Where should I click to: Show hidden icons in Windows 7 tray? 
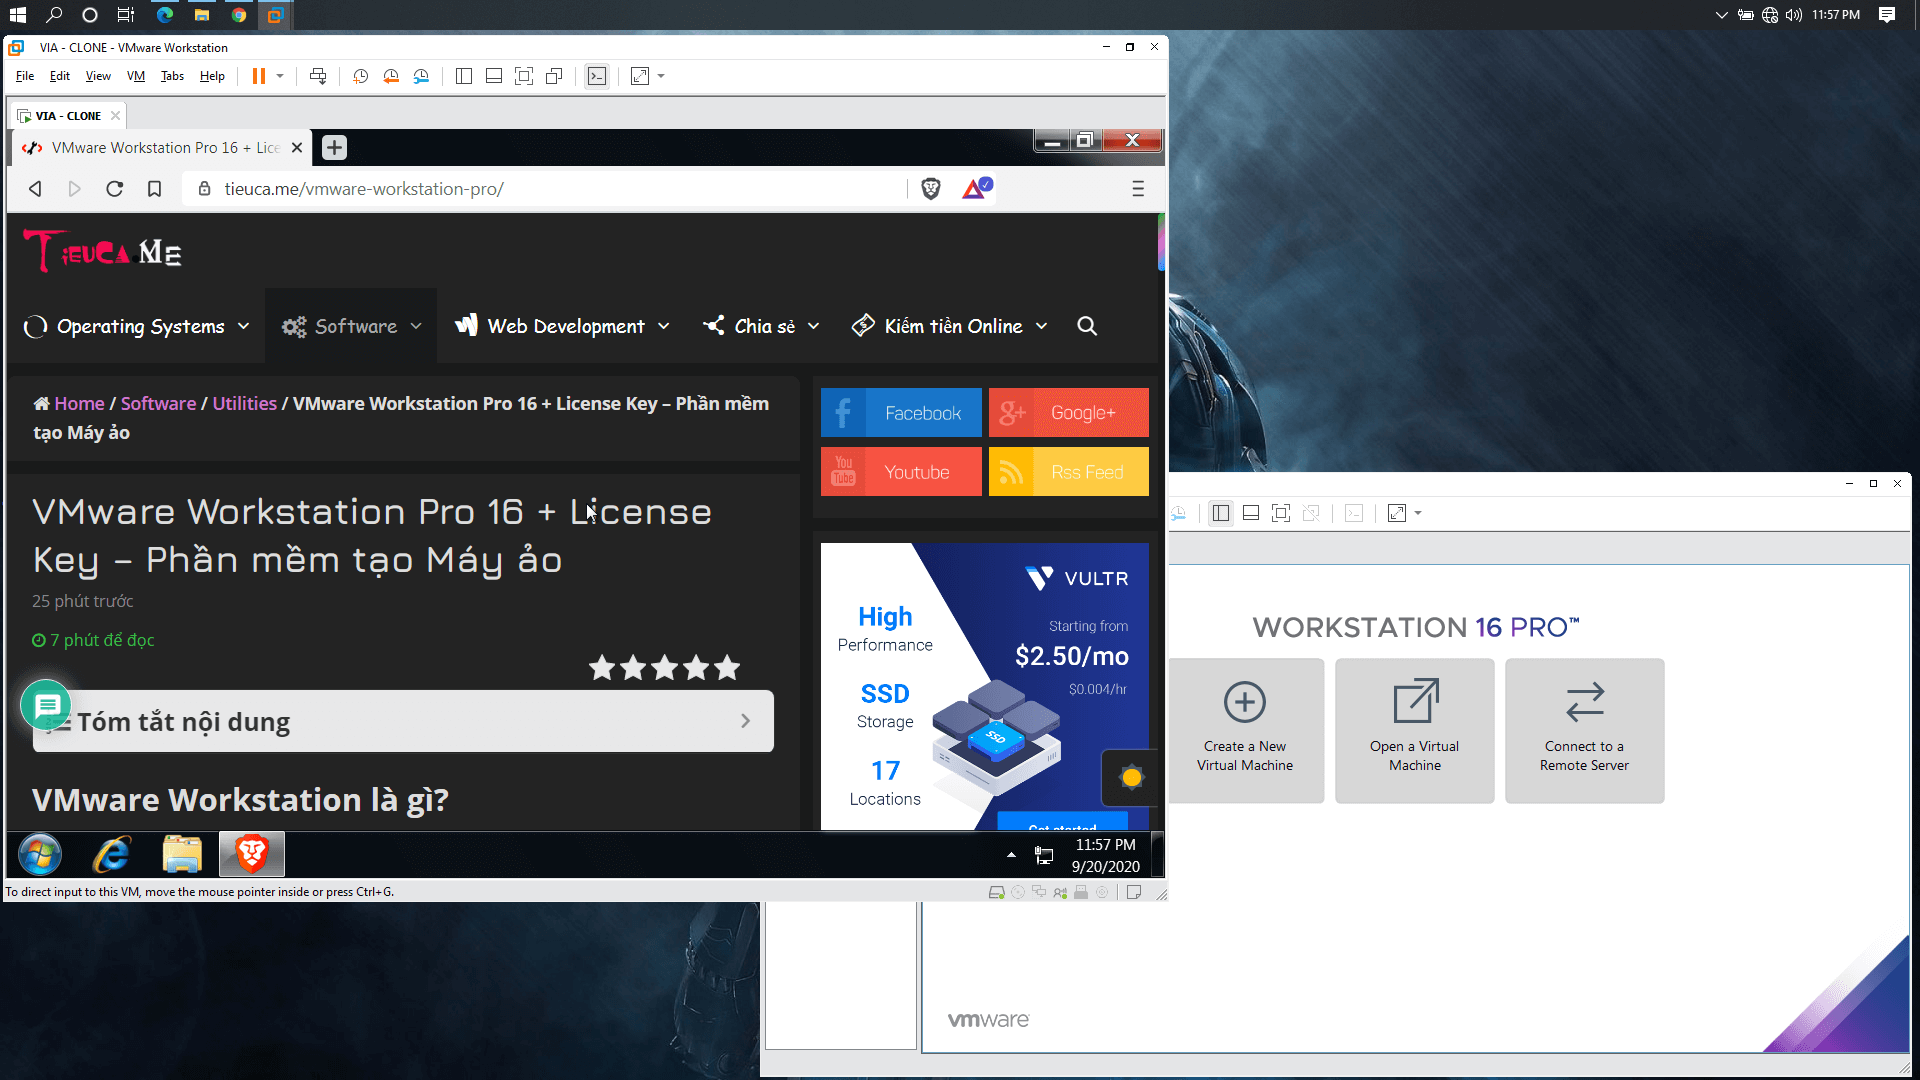coord(1011,855)
